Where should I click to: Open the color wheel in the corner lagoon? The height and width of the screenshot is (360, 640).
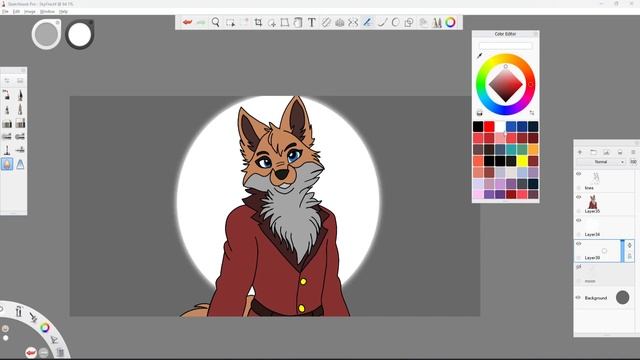coord(44,327)
